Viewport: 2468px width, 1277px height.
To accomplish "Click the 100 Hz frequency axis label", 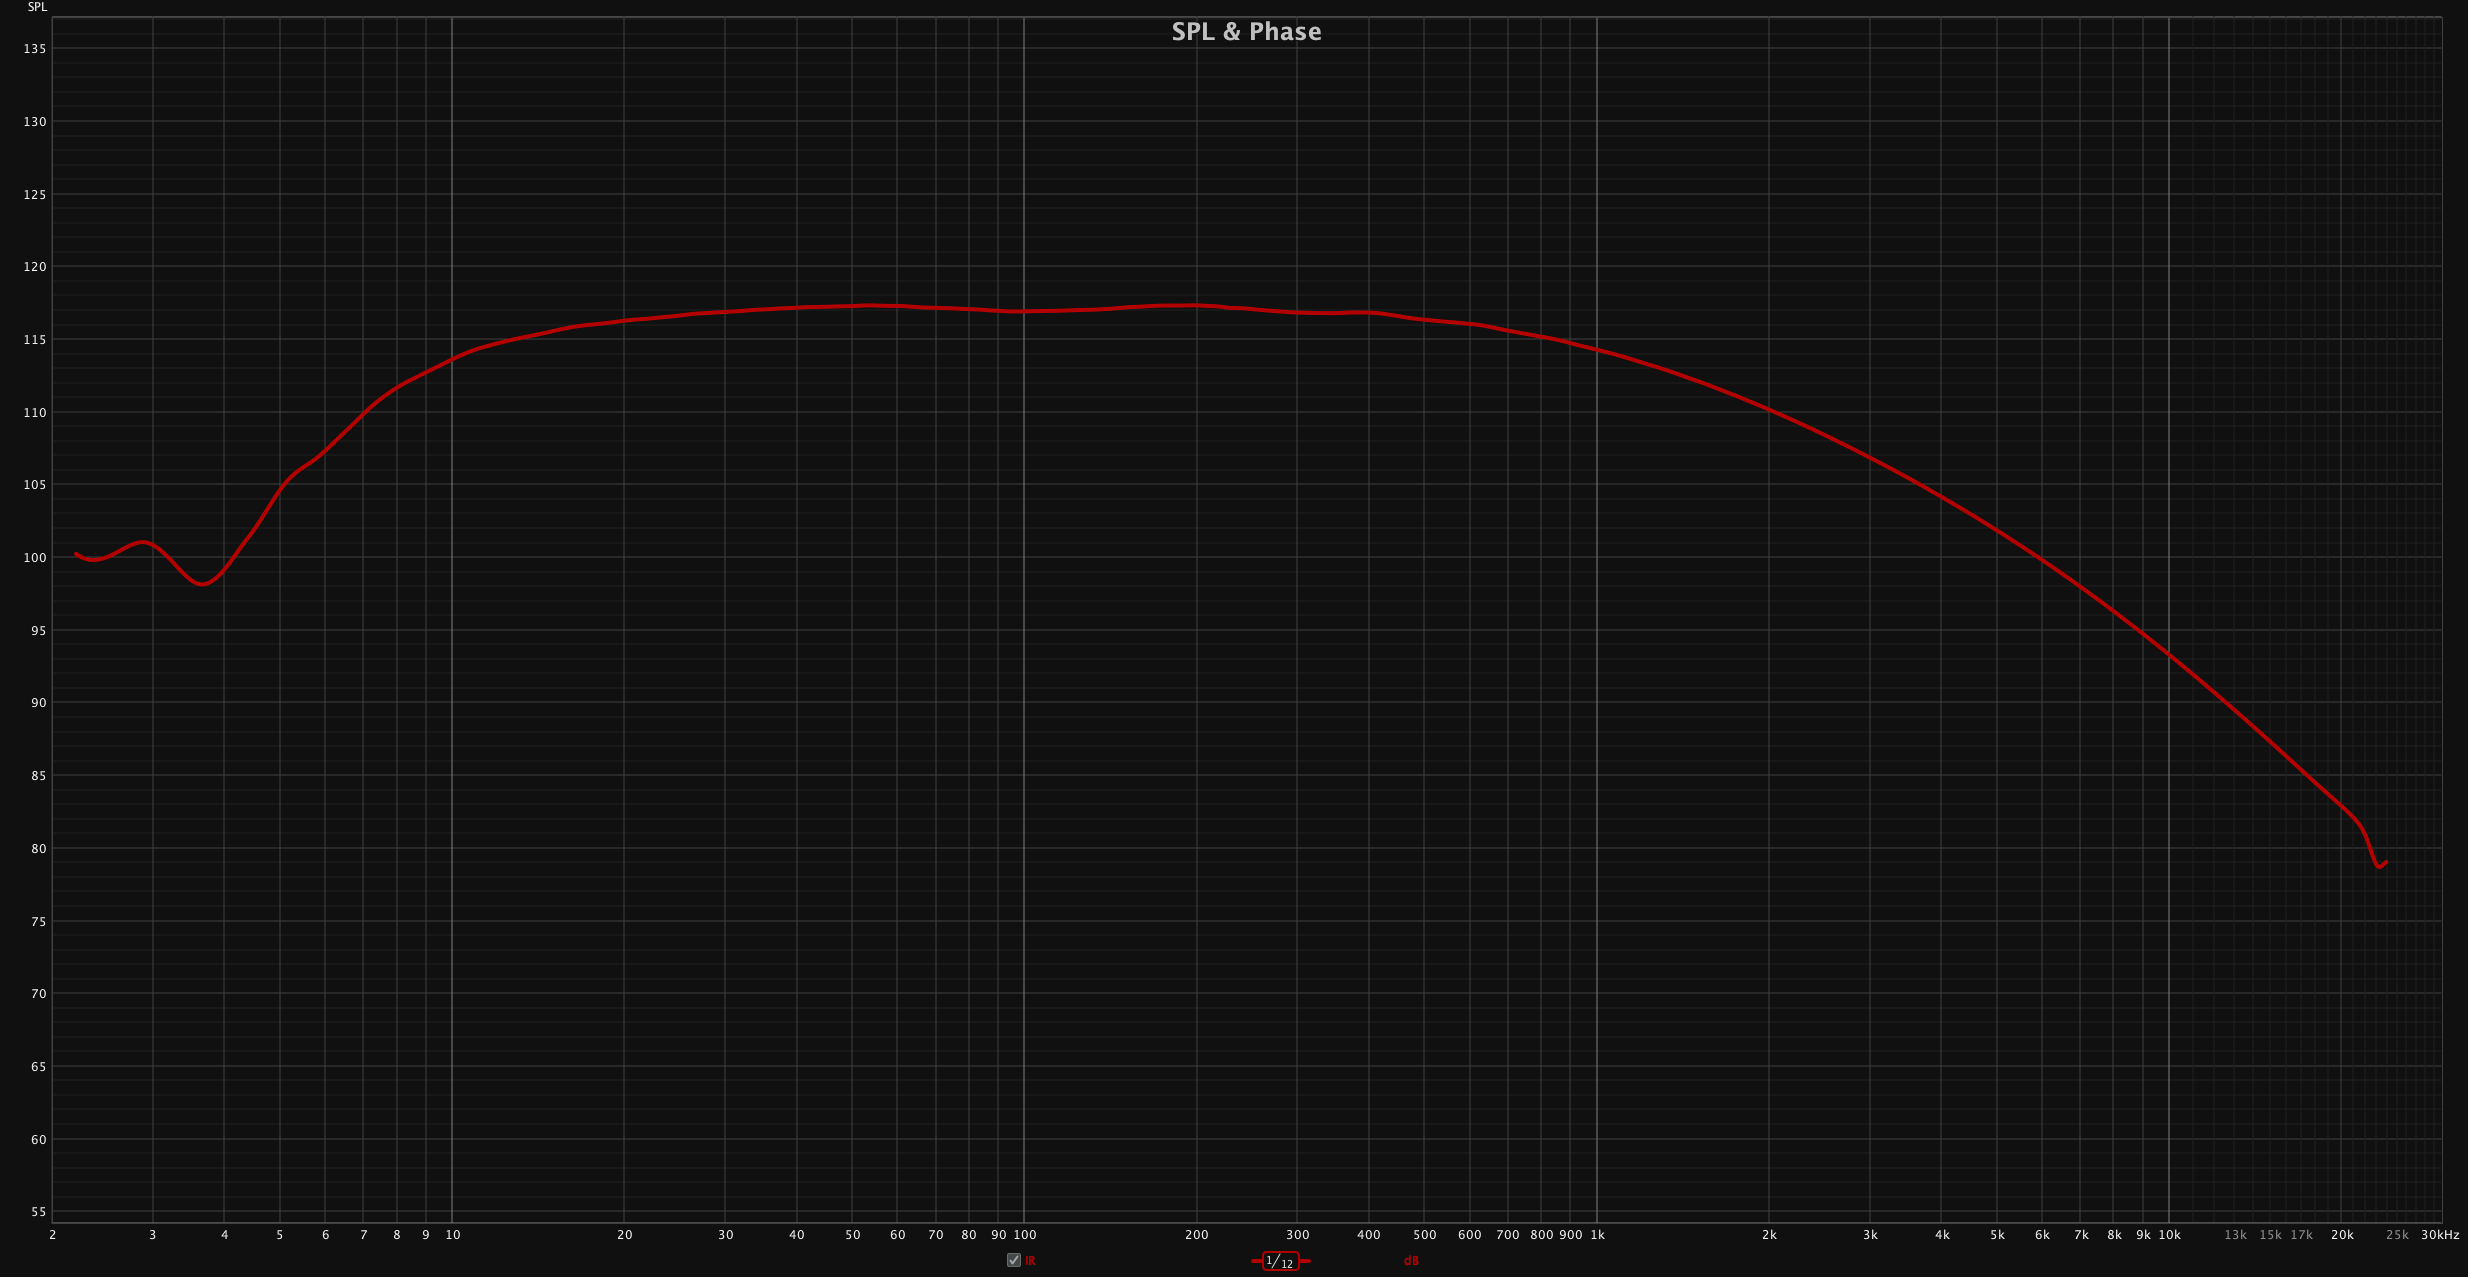I will 1025,1235.
